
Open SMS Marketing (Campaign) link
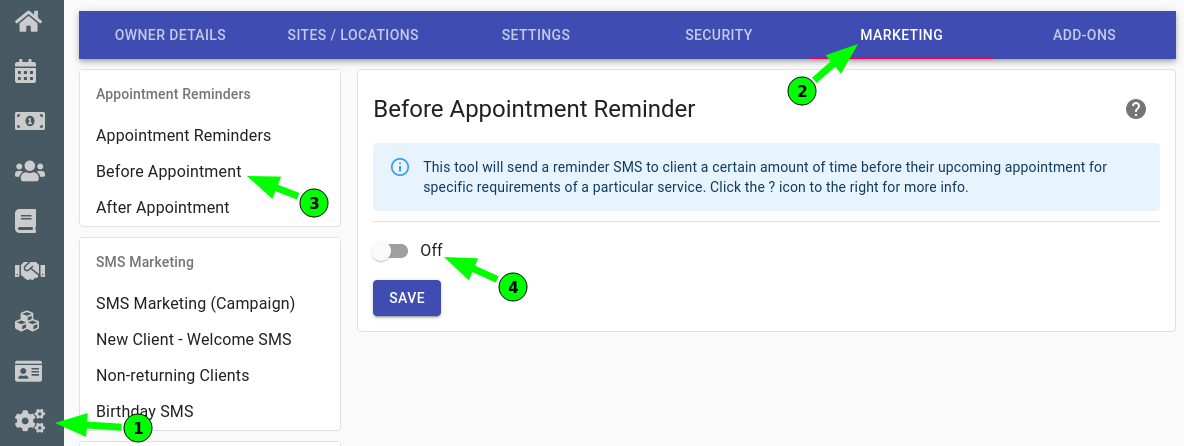coord(196,303)
